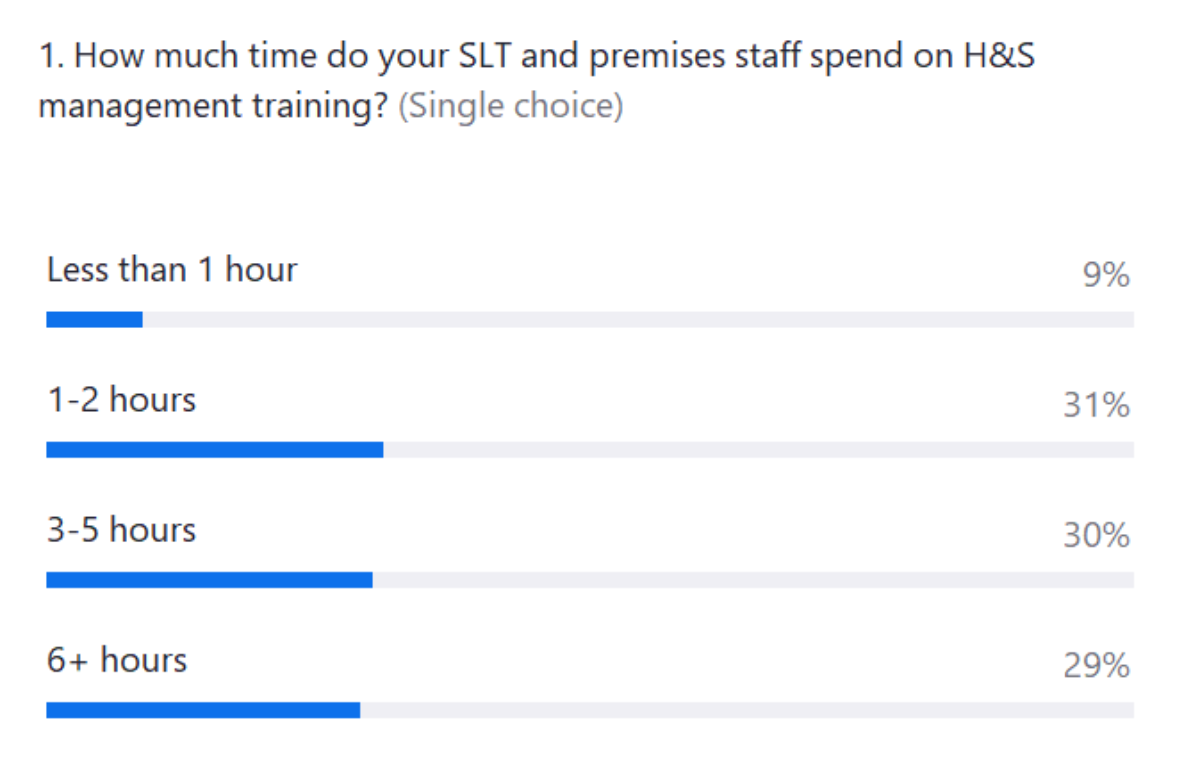Click the 9% result value
This screenshot has width=1200, height=774.
(x=1105, y=275)
